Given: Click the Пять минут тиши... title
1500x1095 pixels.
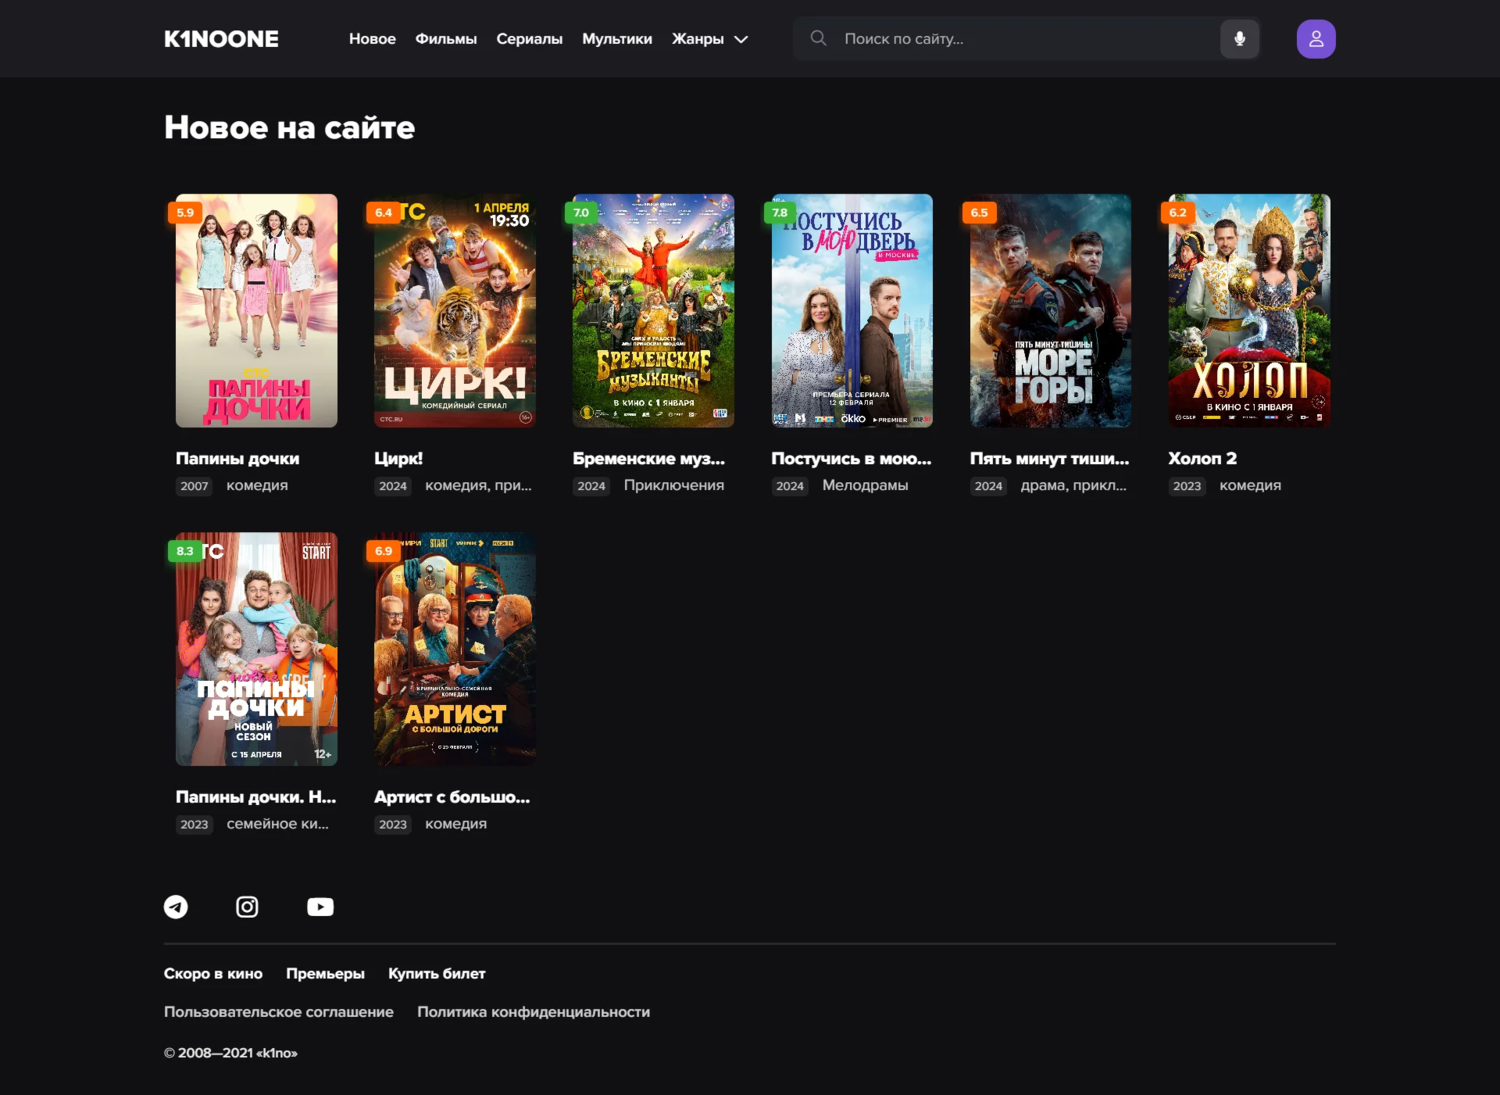Looking at the screenshot, I should [1049, 458].
